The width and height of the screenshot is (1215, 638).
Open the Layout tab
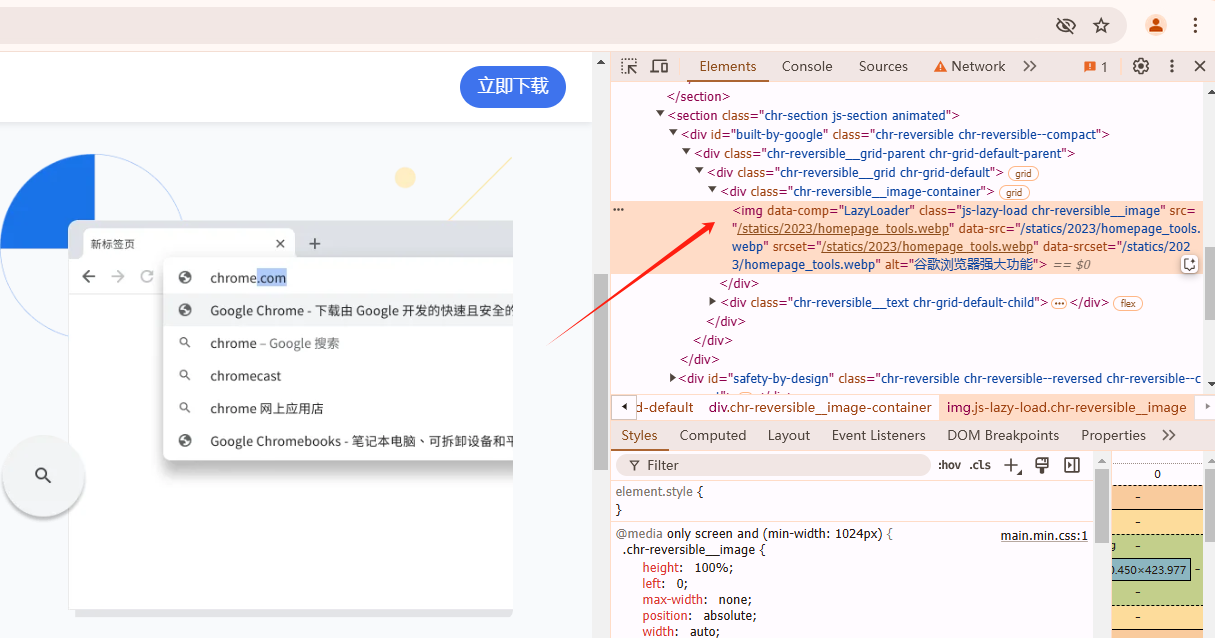[789, 435]
